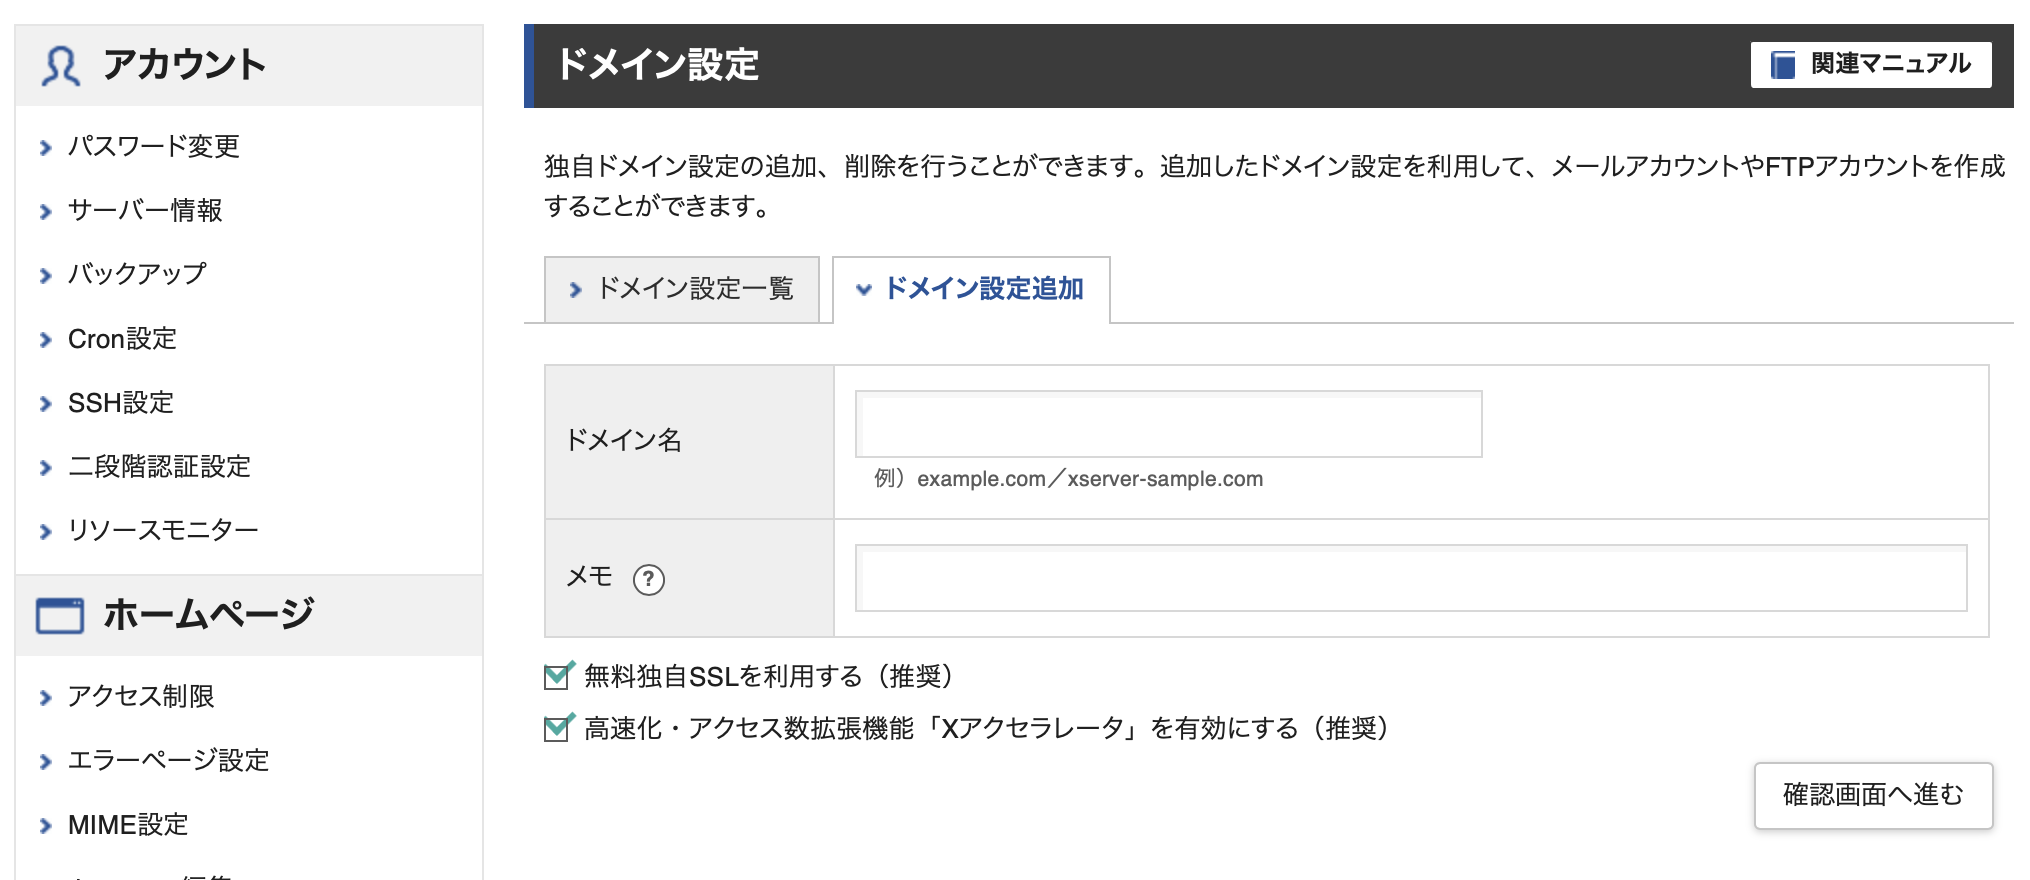Click the chevron beside パスワード変更

pos(45,148)
